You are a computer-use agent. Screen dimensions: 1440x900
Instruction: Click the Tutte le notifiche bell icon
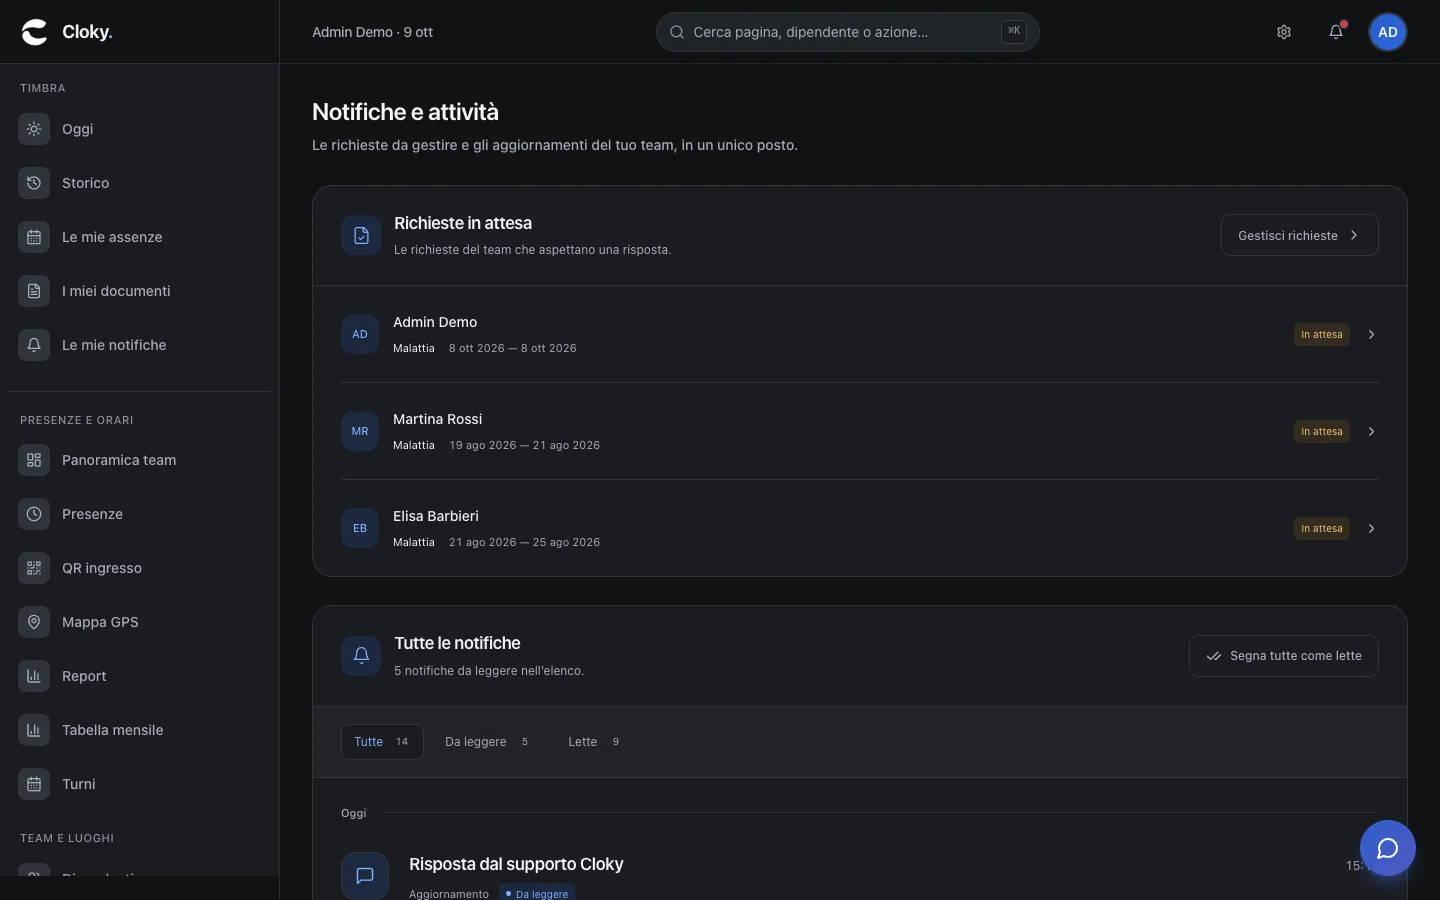(x=361, y=656)
